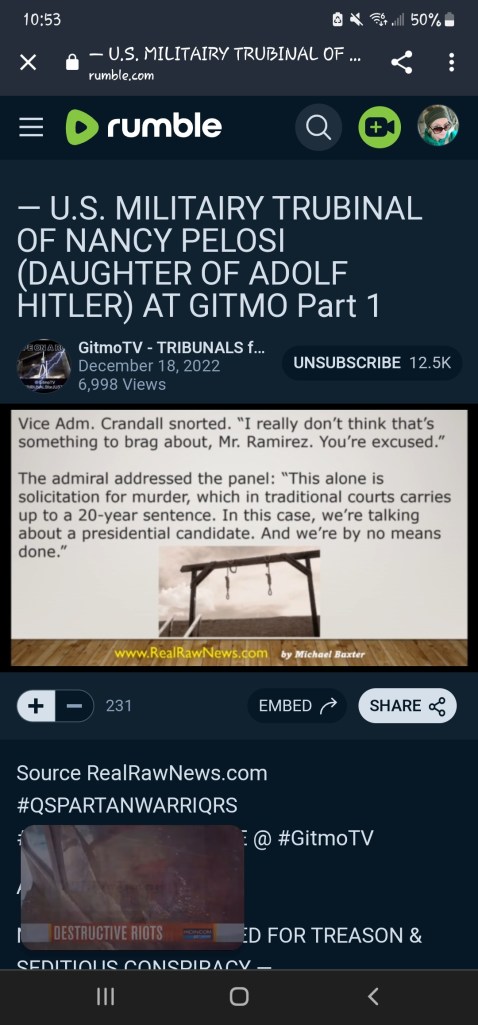Close the browser tab with X icon
The height and width of the screenshot is (1025, 478).
(28, 63)
